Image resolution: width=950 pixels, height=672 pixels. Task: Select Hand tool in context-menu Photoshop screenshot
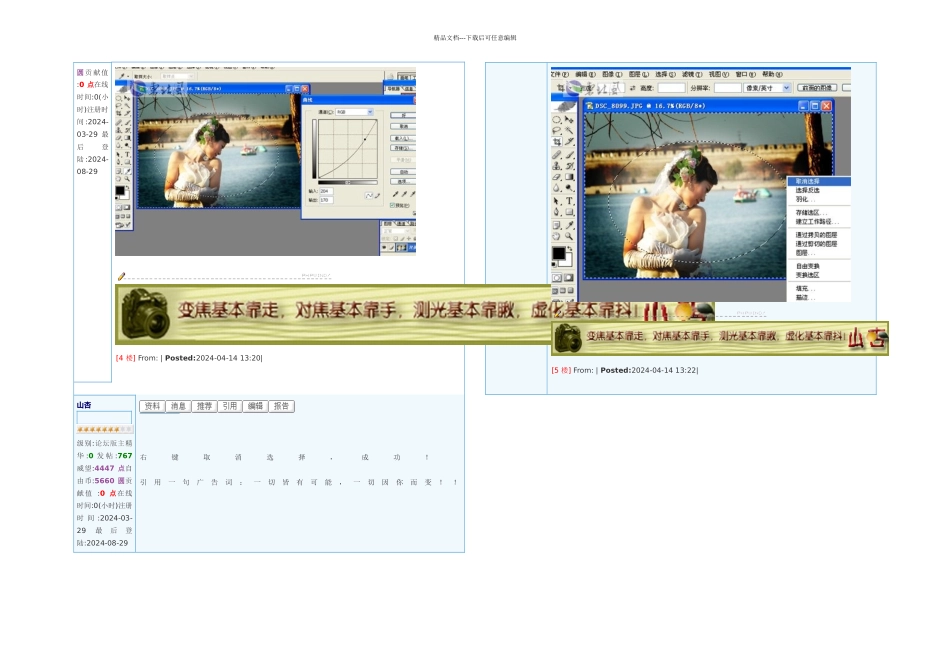pos(556,236)
